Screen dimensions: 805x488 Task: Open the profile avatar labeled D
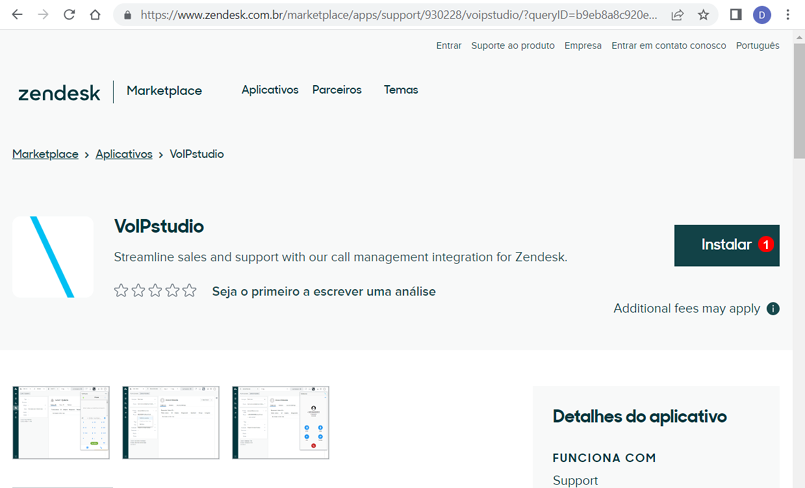[762, 15]
